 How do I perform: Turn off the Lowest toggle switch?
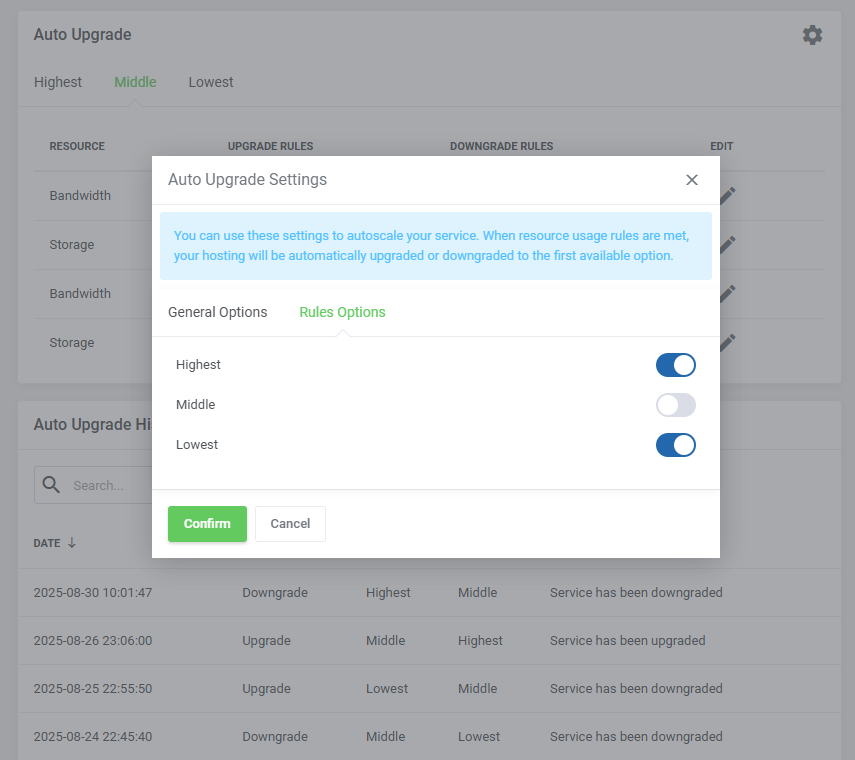(x=676, y=445)
